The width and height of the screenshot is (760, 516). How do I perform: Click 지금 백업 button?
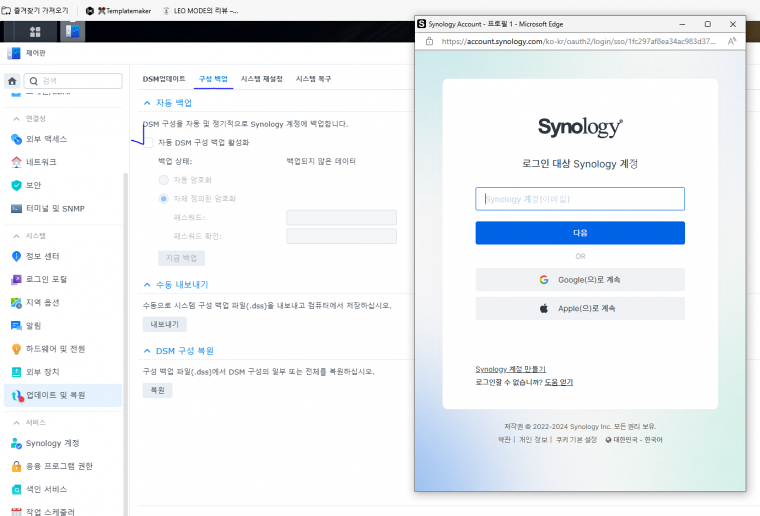181,258
